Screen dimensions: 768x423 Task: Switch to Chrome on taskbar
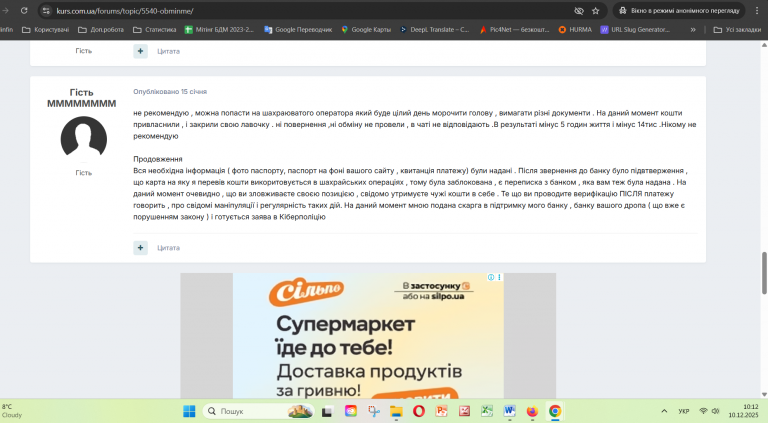tap(554, 411)
